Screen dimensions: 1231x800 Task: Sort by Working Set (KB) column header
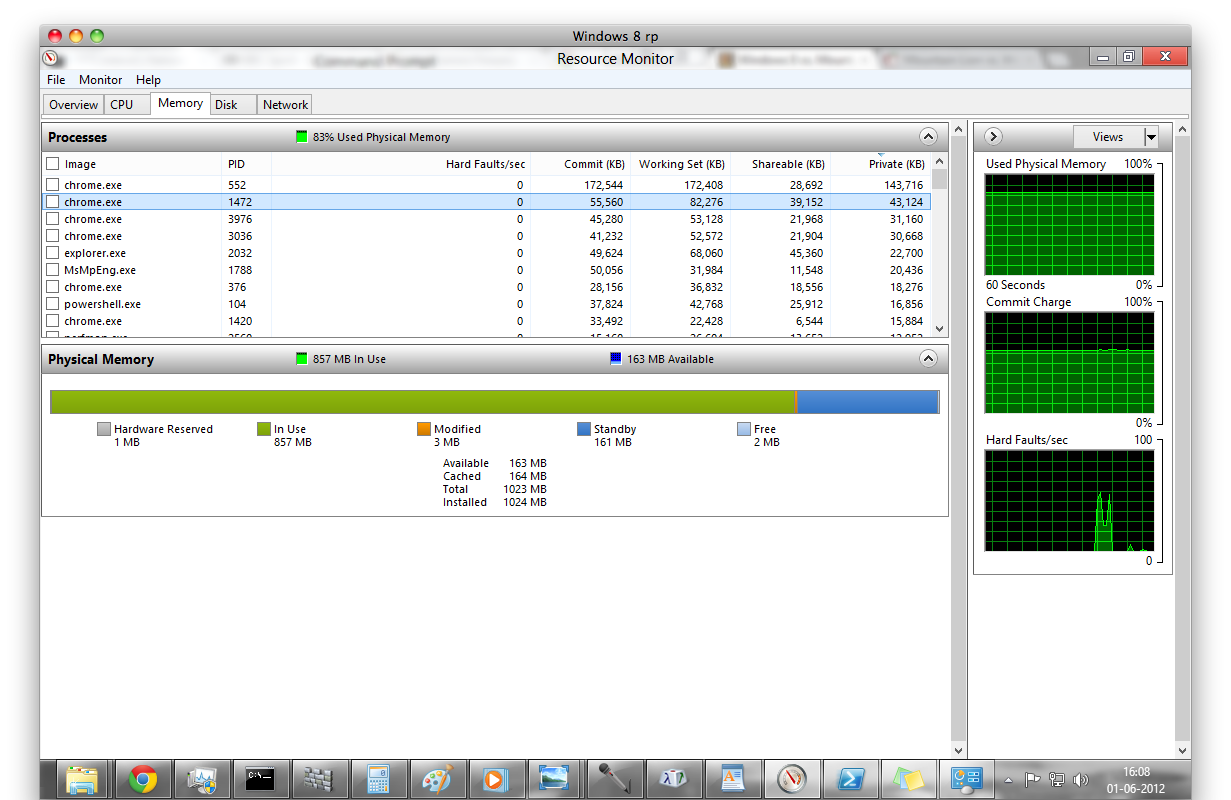680,164
